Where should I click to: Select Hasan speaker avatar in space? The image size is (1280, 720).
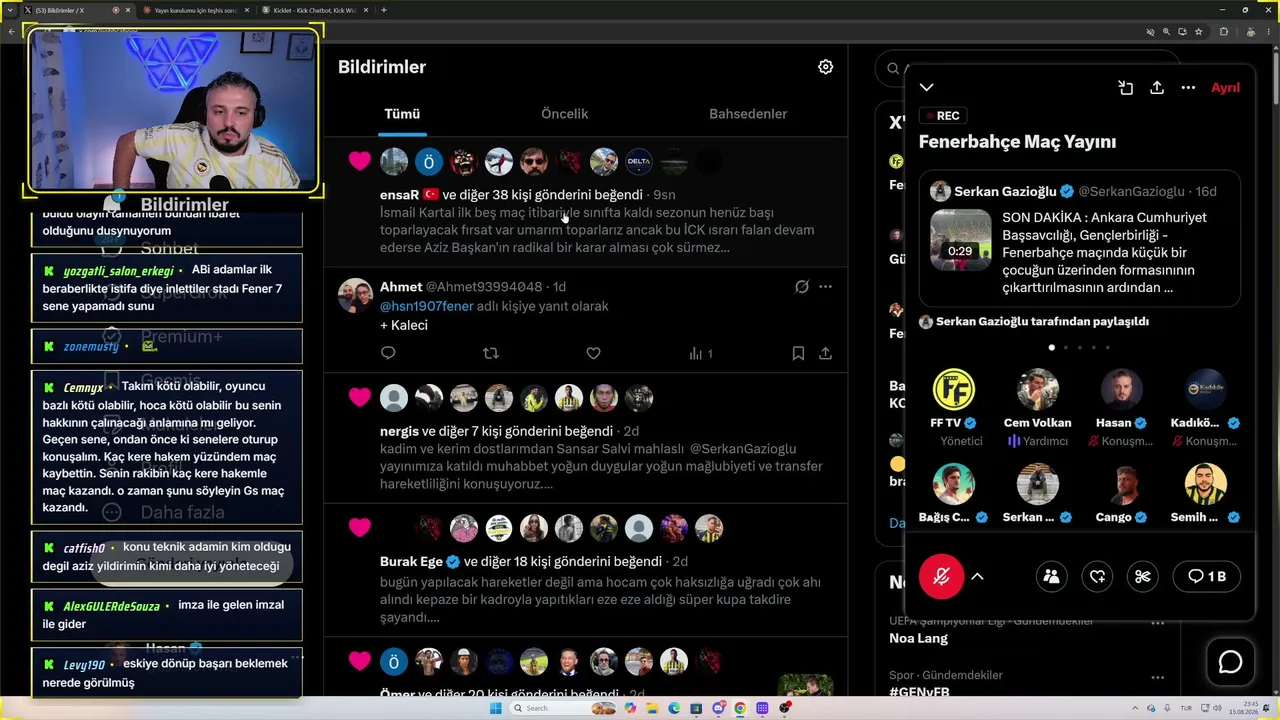click(1121, 389)
